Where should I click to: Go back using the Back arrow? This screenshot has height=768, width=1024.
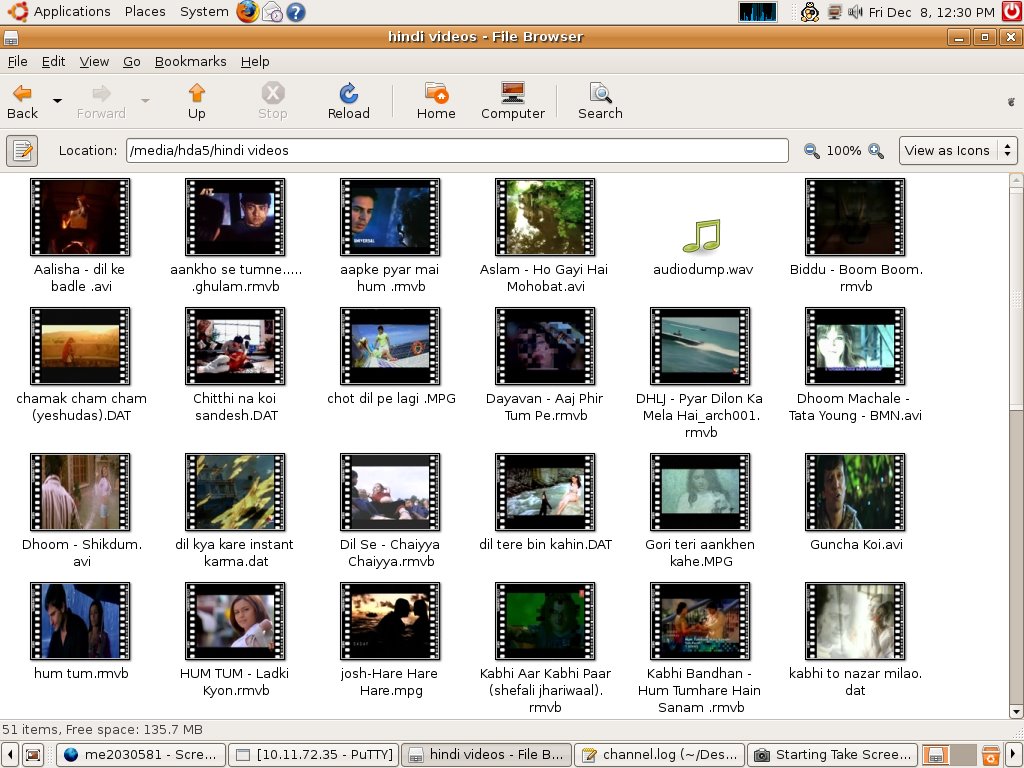[x=22, y=101]
